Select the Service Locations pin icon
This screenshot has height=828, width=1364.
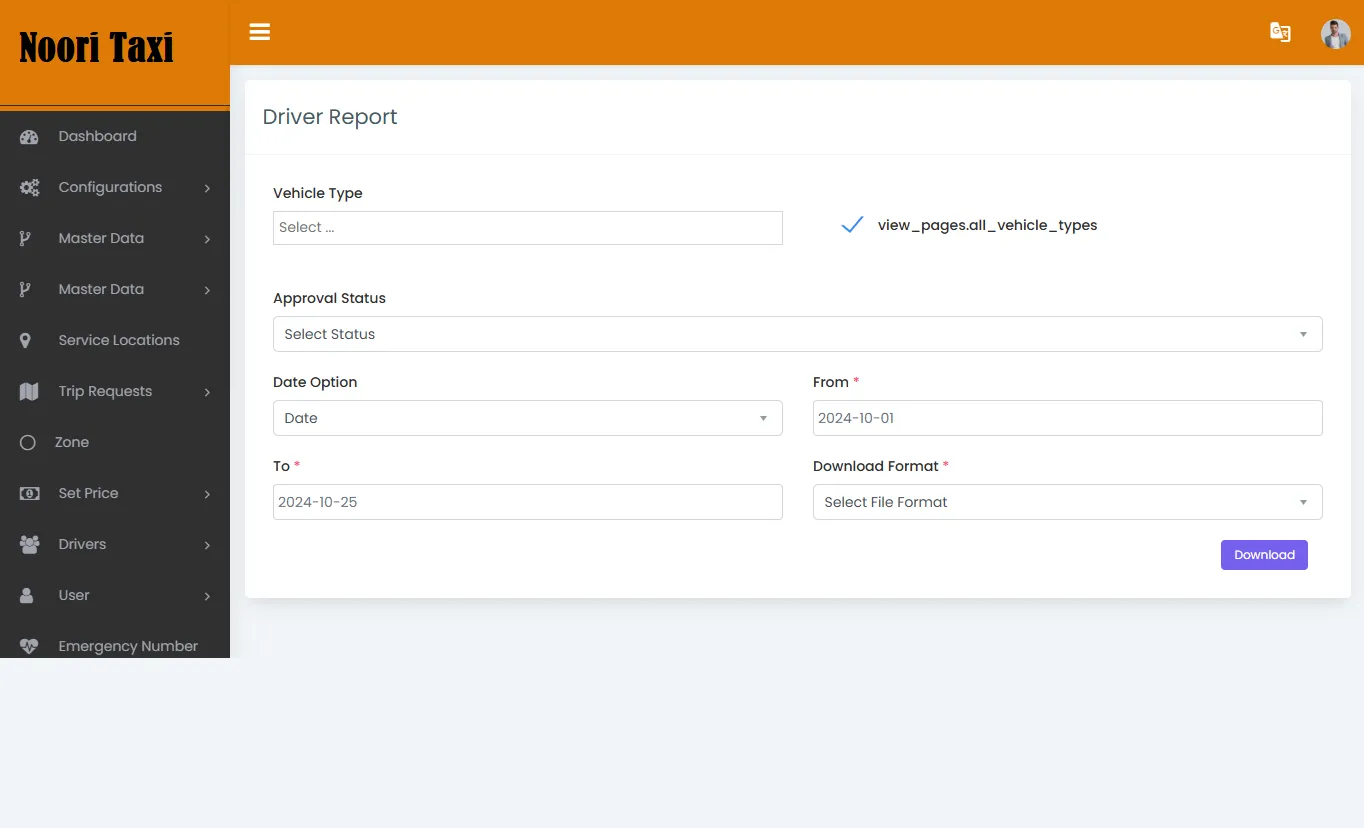tap(27, 340)
